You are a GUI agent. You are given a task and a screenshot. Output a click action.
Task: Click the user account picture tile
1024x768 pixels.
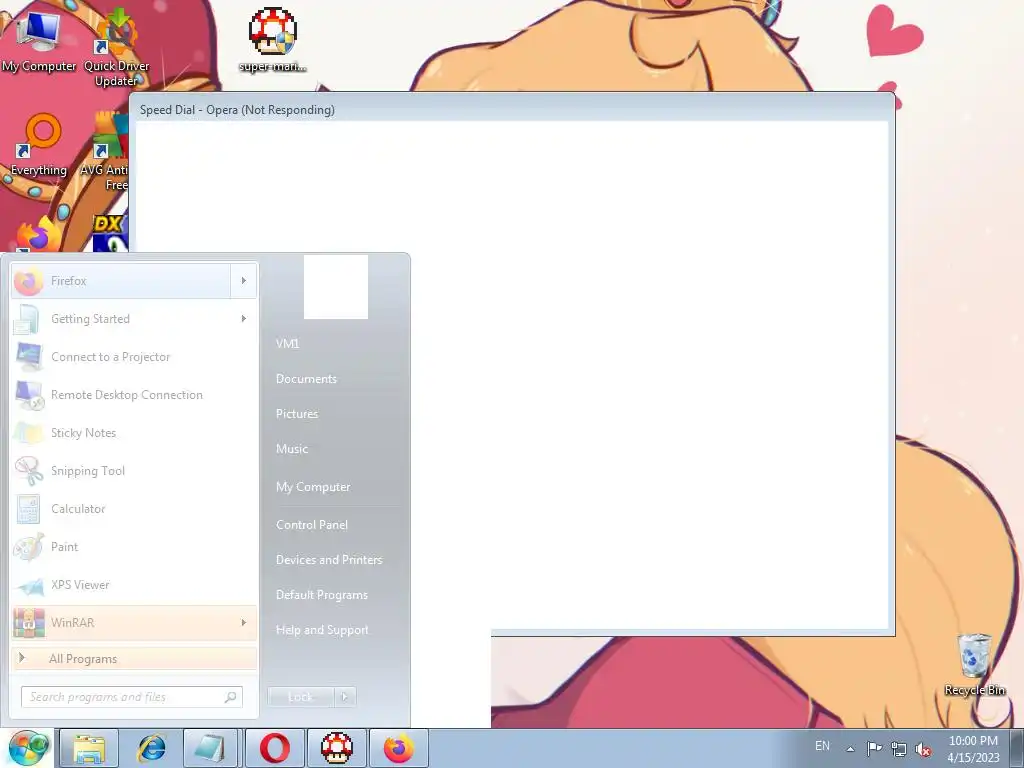[336, 287]
